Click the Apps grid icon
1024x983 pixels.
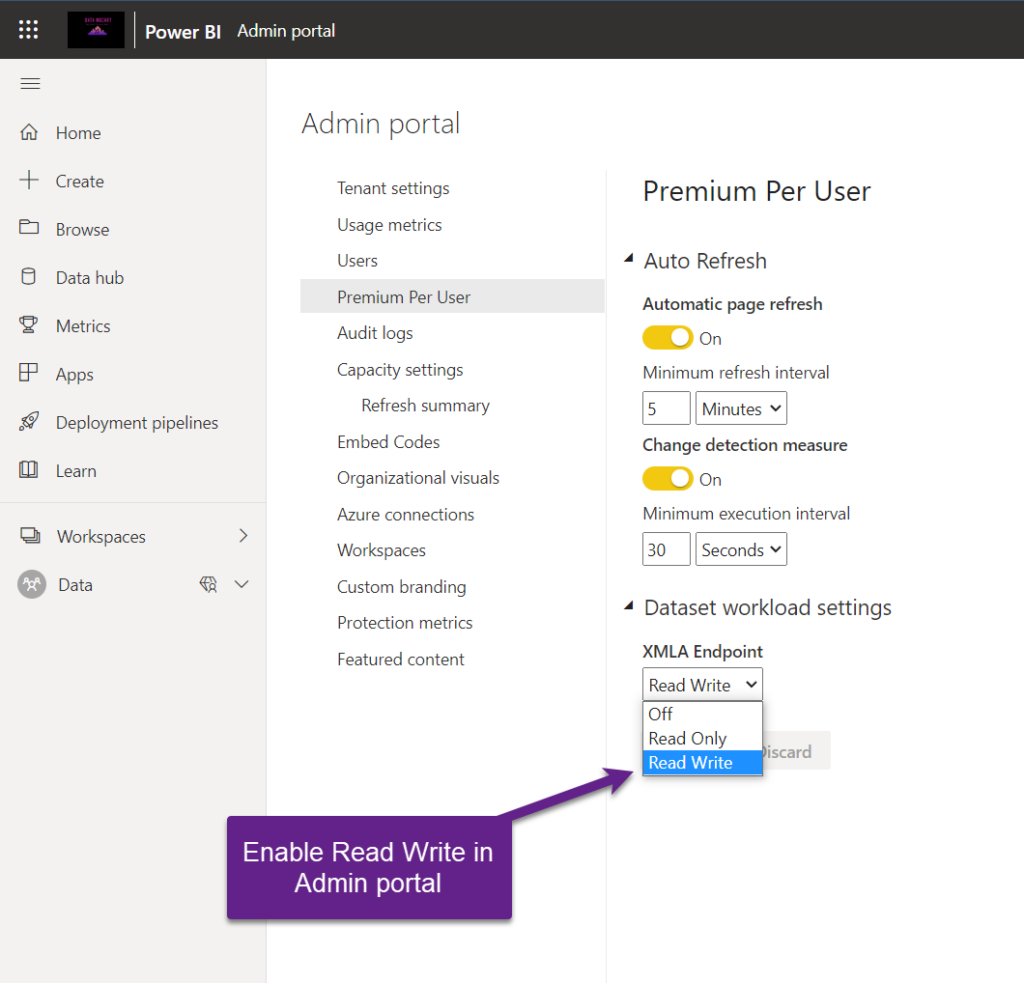click(29, 373)
